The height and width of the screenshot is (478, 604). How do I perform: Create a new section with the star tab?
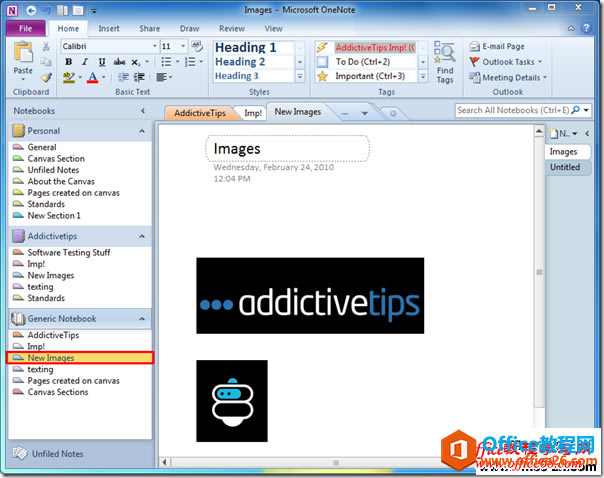pyautogui.click(x=393, y=113)
